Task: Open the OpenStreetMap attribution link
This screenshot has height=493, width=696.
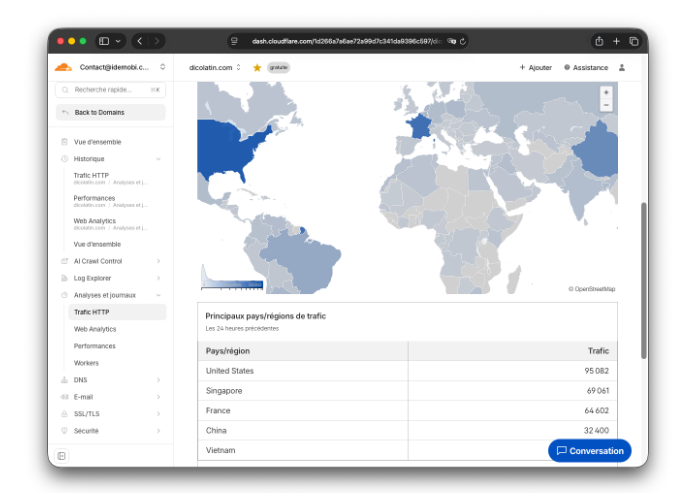Action: point(592,289)
